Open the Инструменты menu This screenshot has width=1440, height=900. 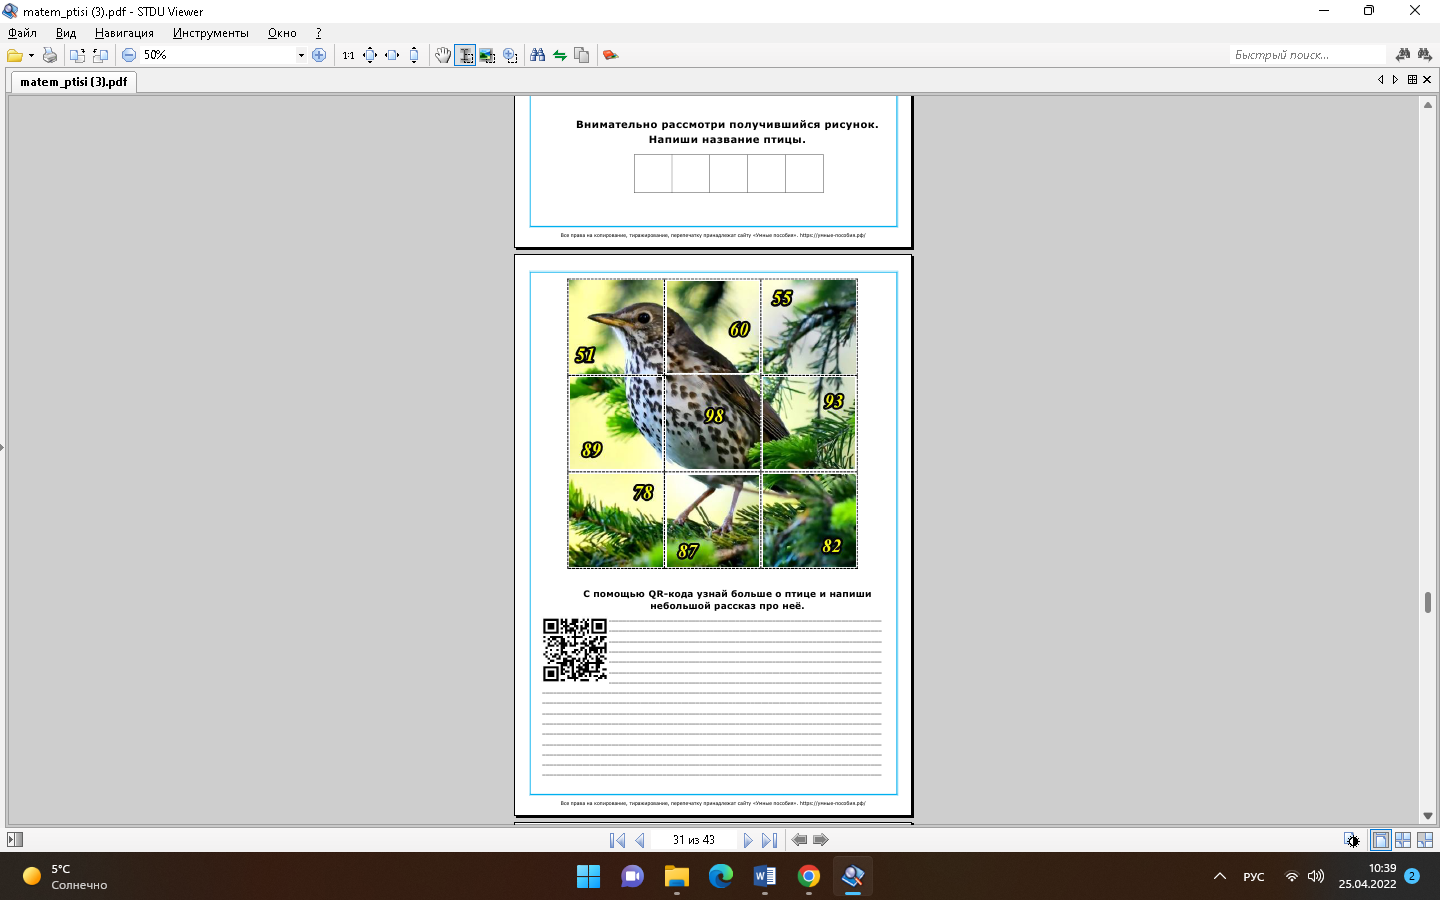[210, 33]
